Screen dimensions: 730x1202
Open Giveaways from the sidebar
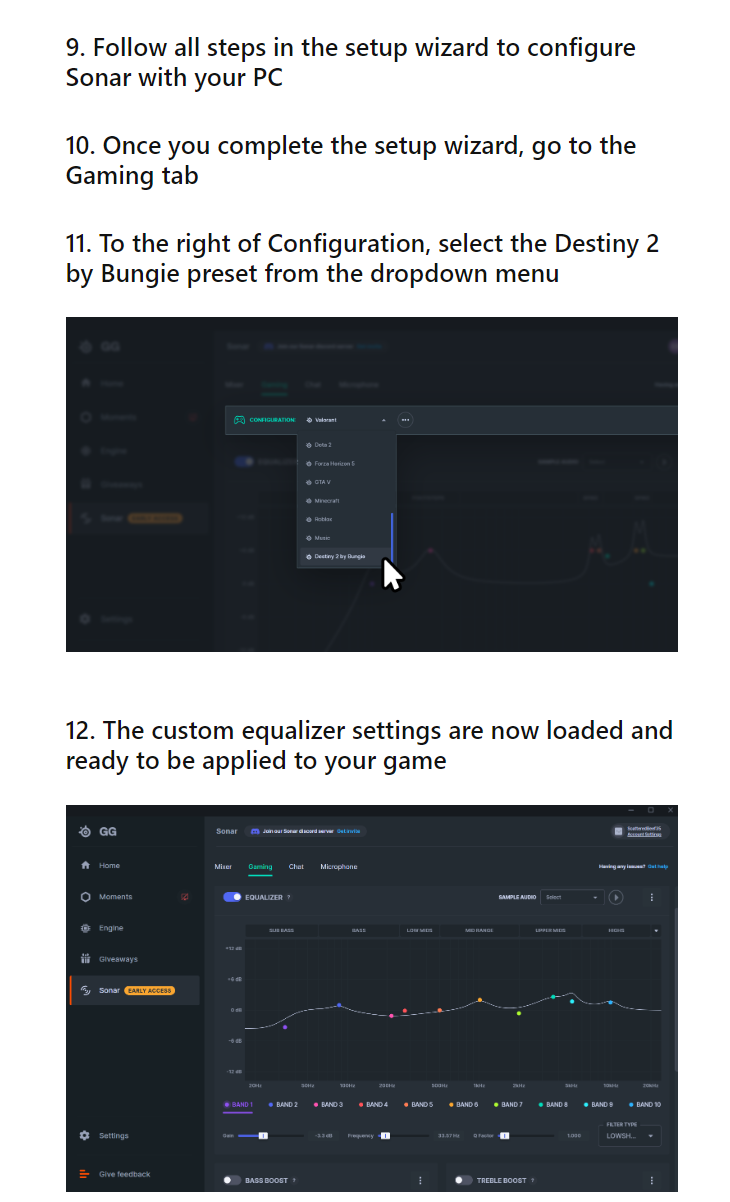108,959
